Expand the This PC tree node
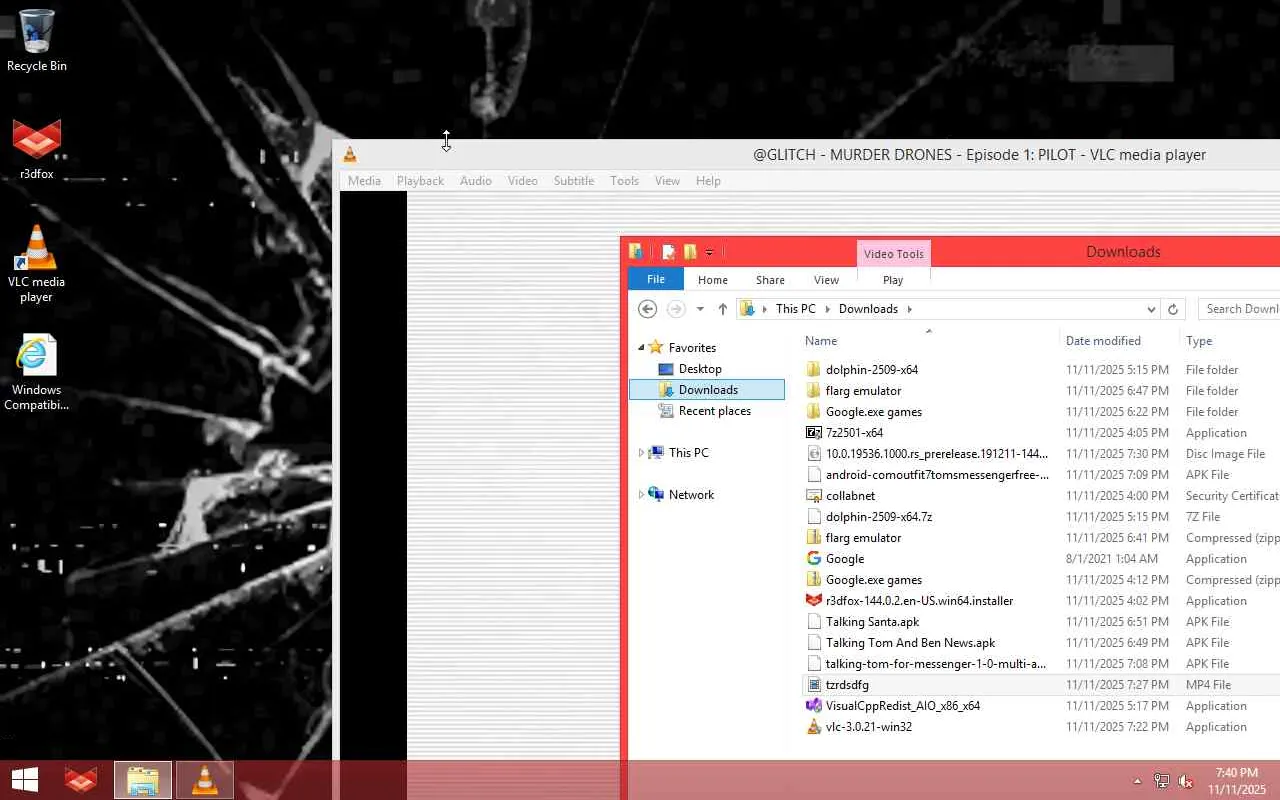 [641, 453]
